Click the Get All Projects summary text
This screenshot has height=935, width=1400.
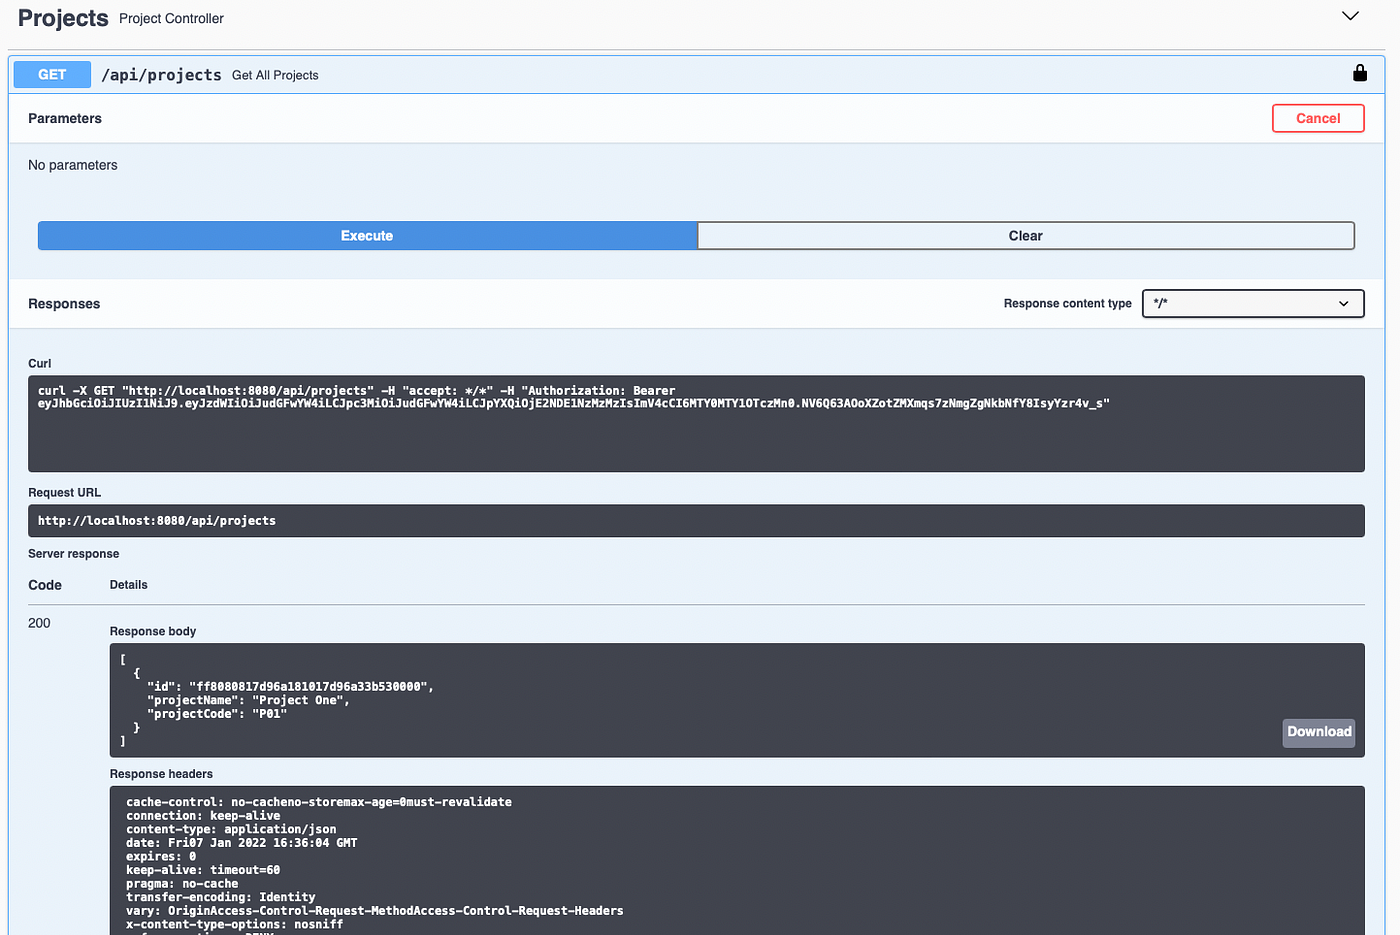click(275, 74)
